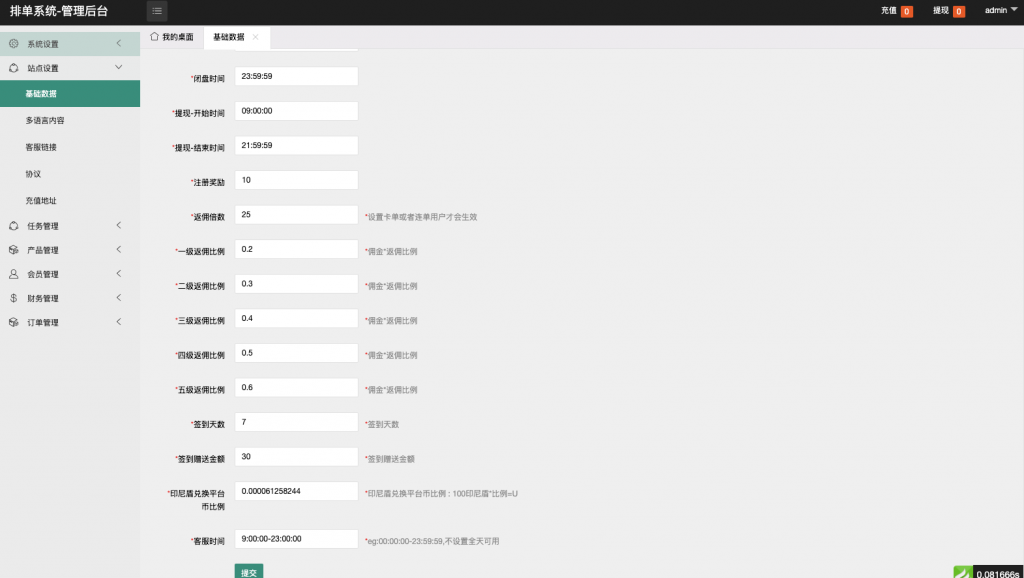Click the 系统设置 gear icon

coord(14,44)
